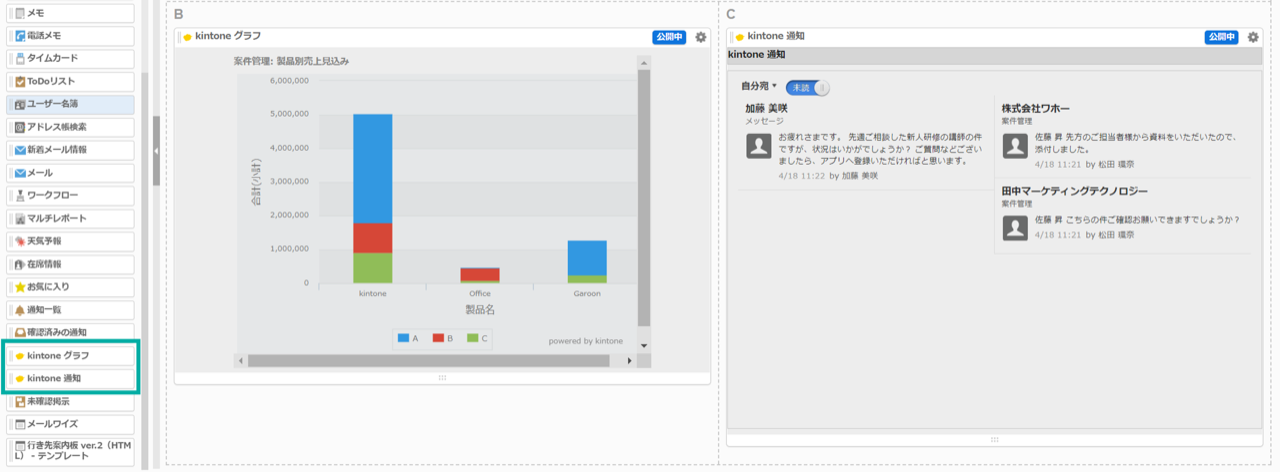Toggle the 未読 unread switch

[808, 88]
